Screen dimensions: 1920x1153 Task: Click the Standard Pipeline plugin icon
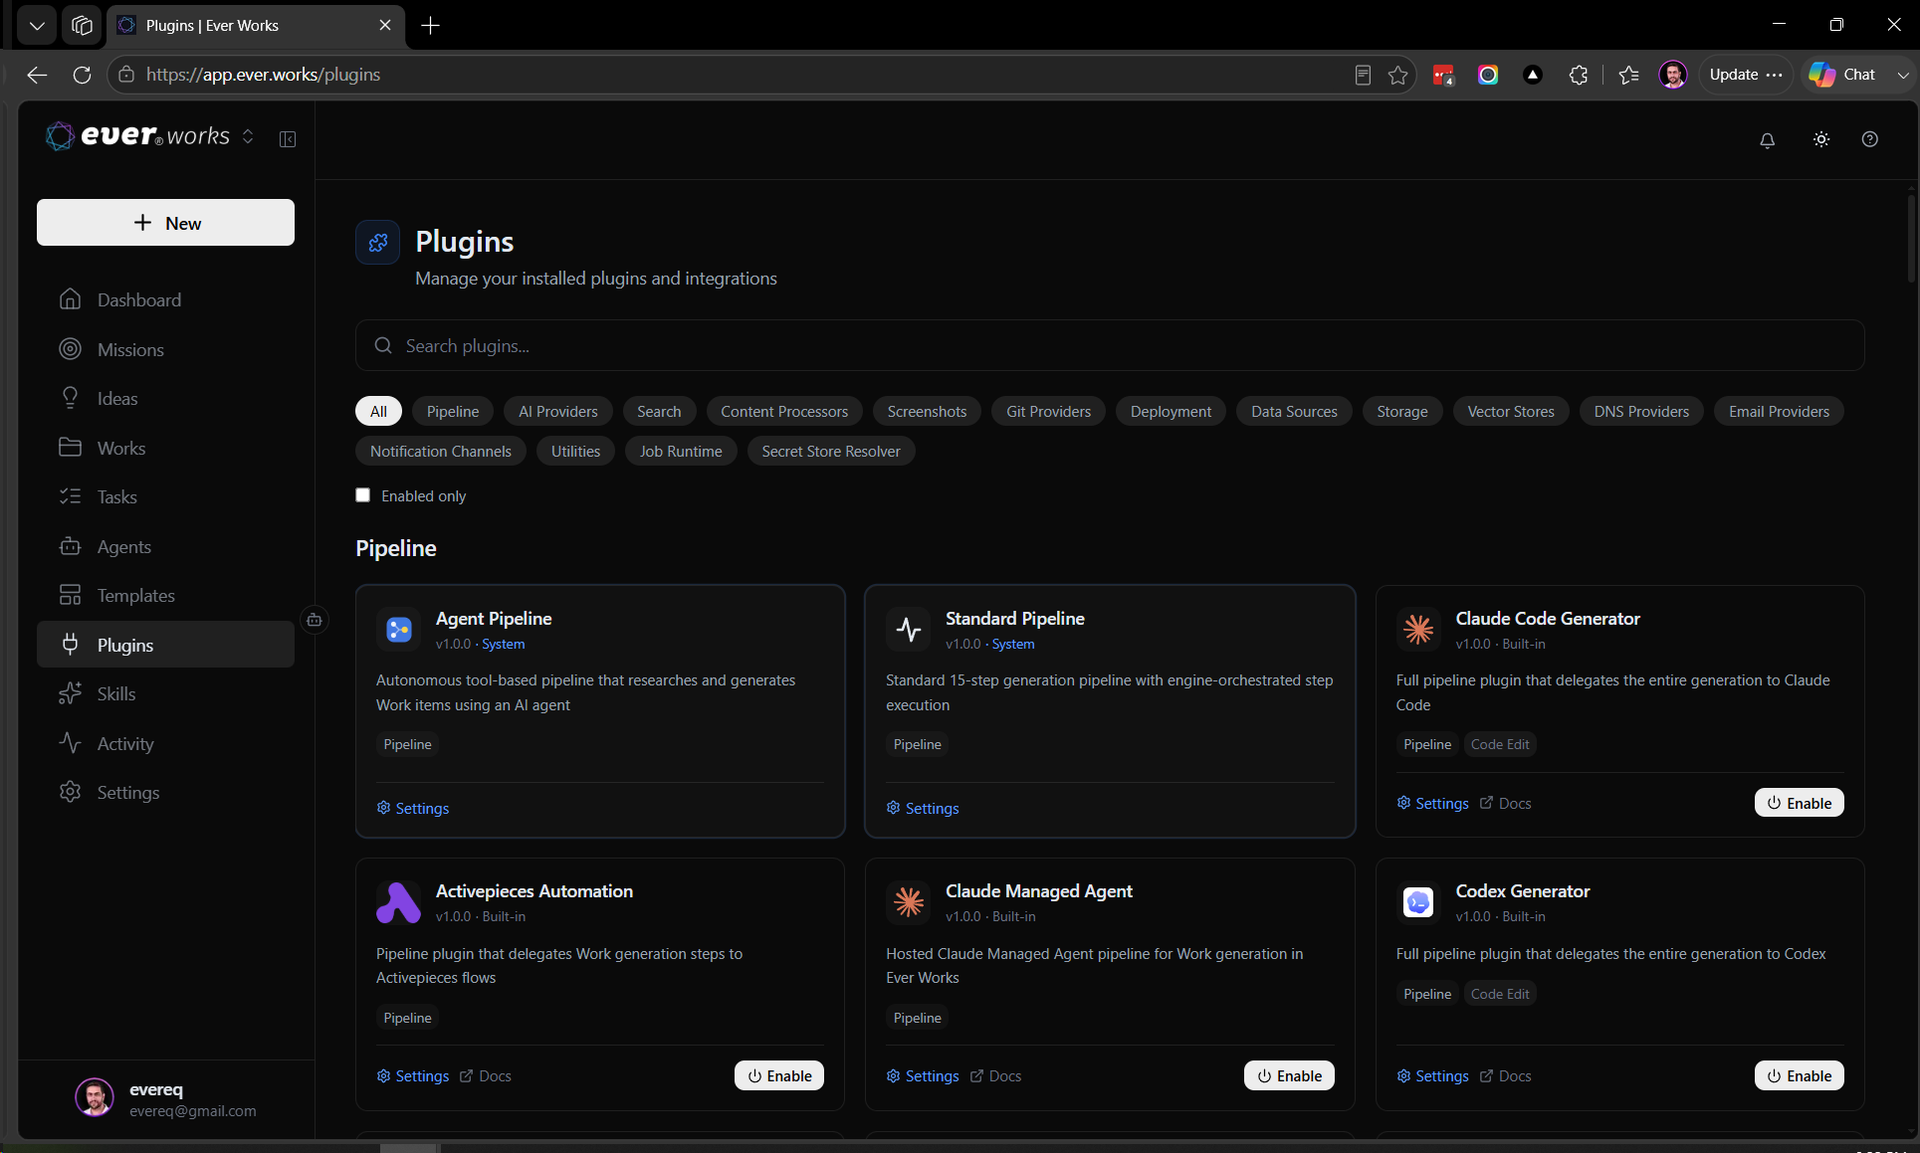[x=908, y=629]
